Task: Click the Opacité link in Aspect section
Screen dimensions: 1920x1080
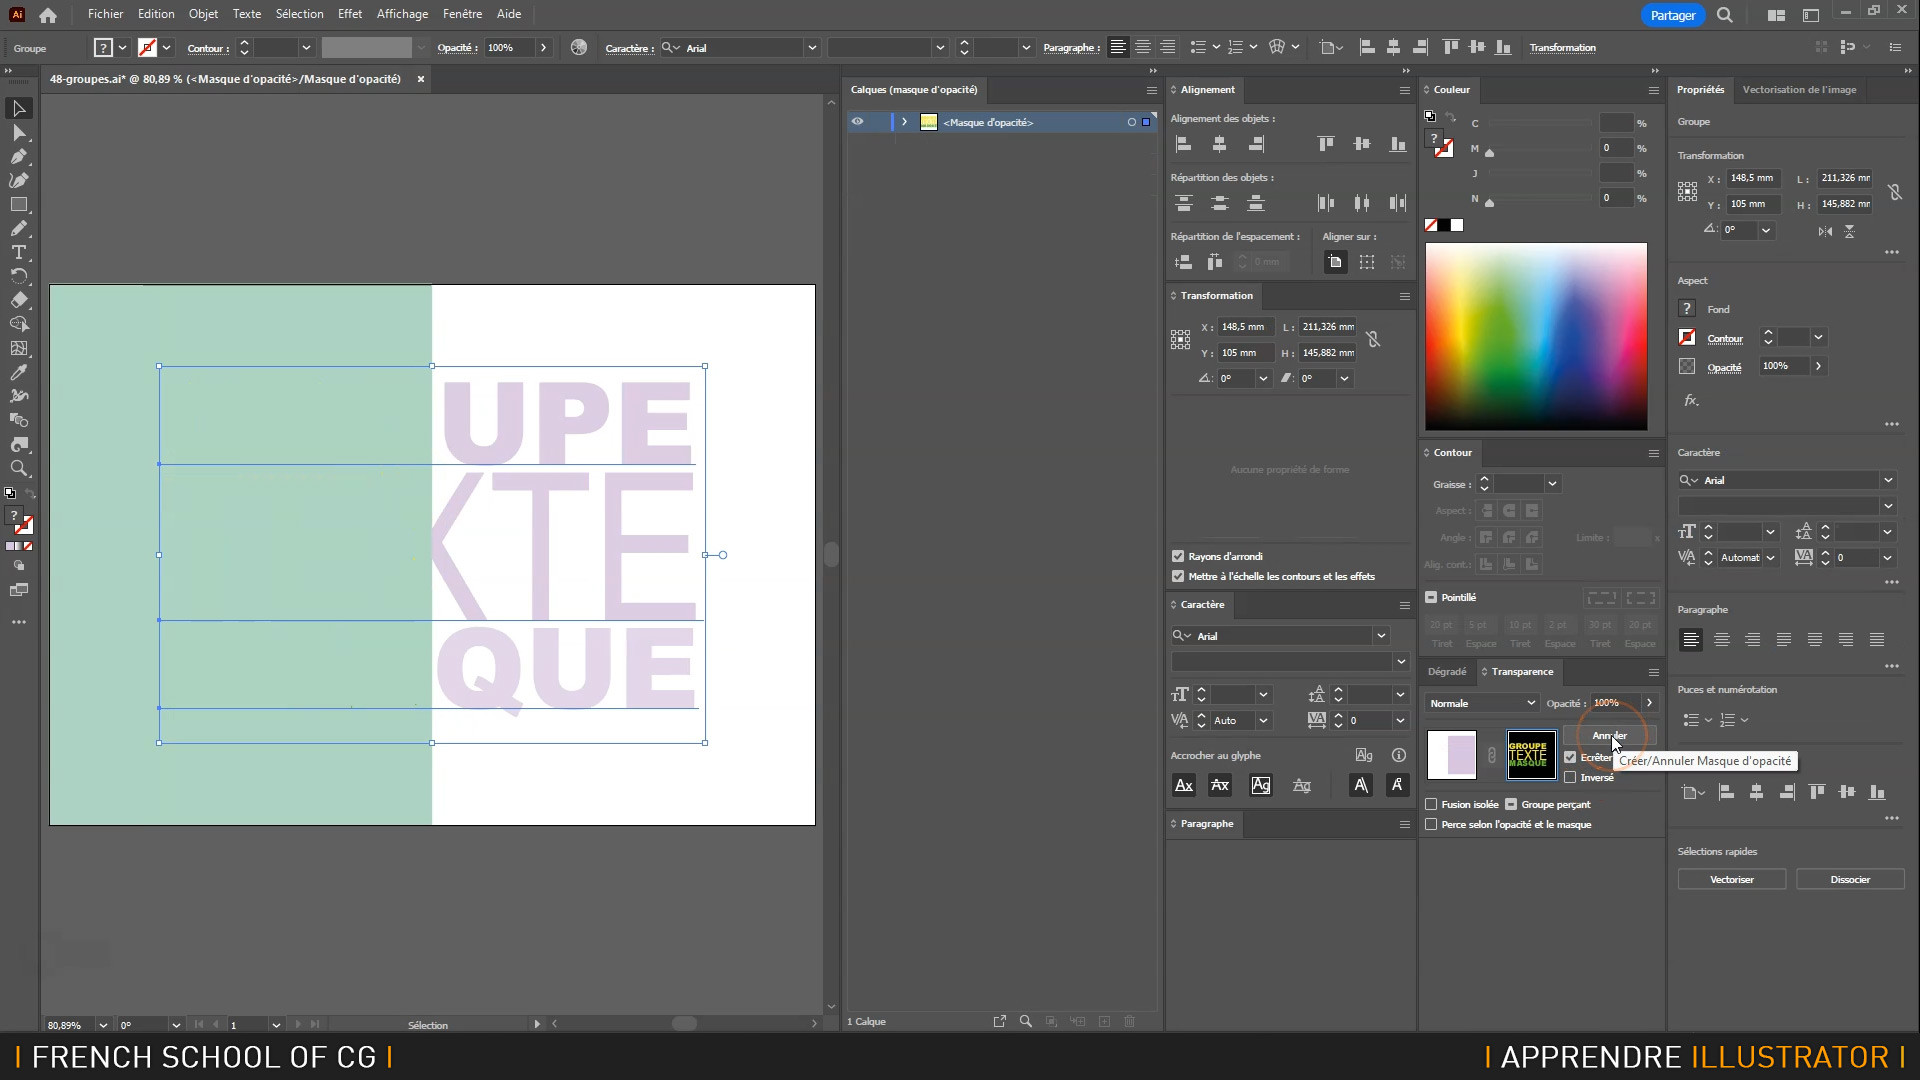Action: coord(1724,367)
